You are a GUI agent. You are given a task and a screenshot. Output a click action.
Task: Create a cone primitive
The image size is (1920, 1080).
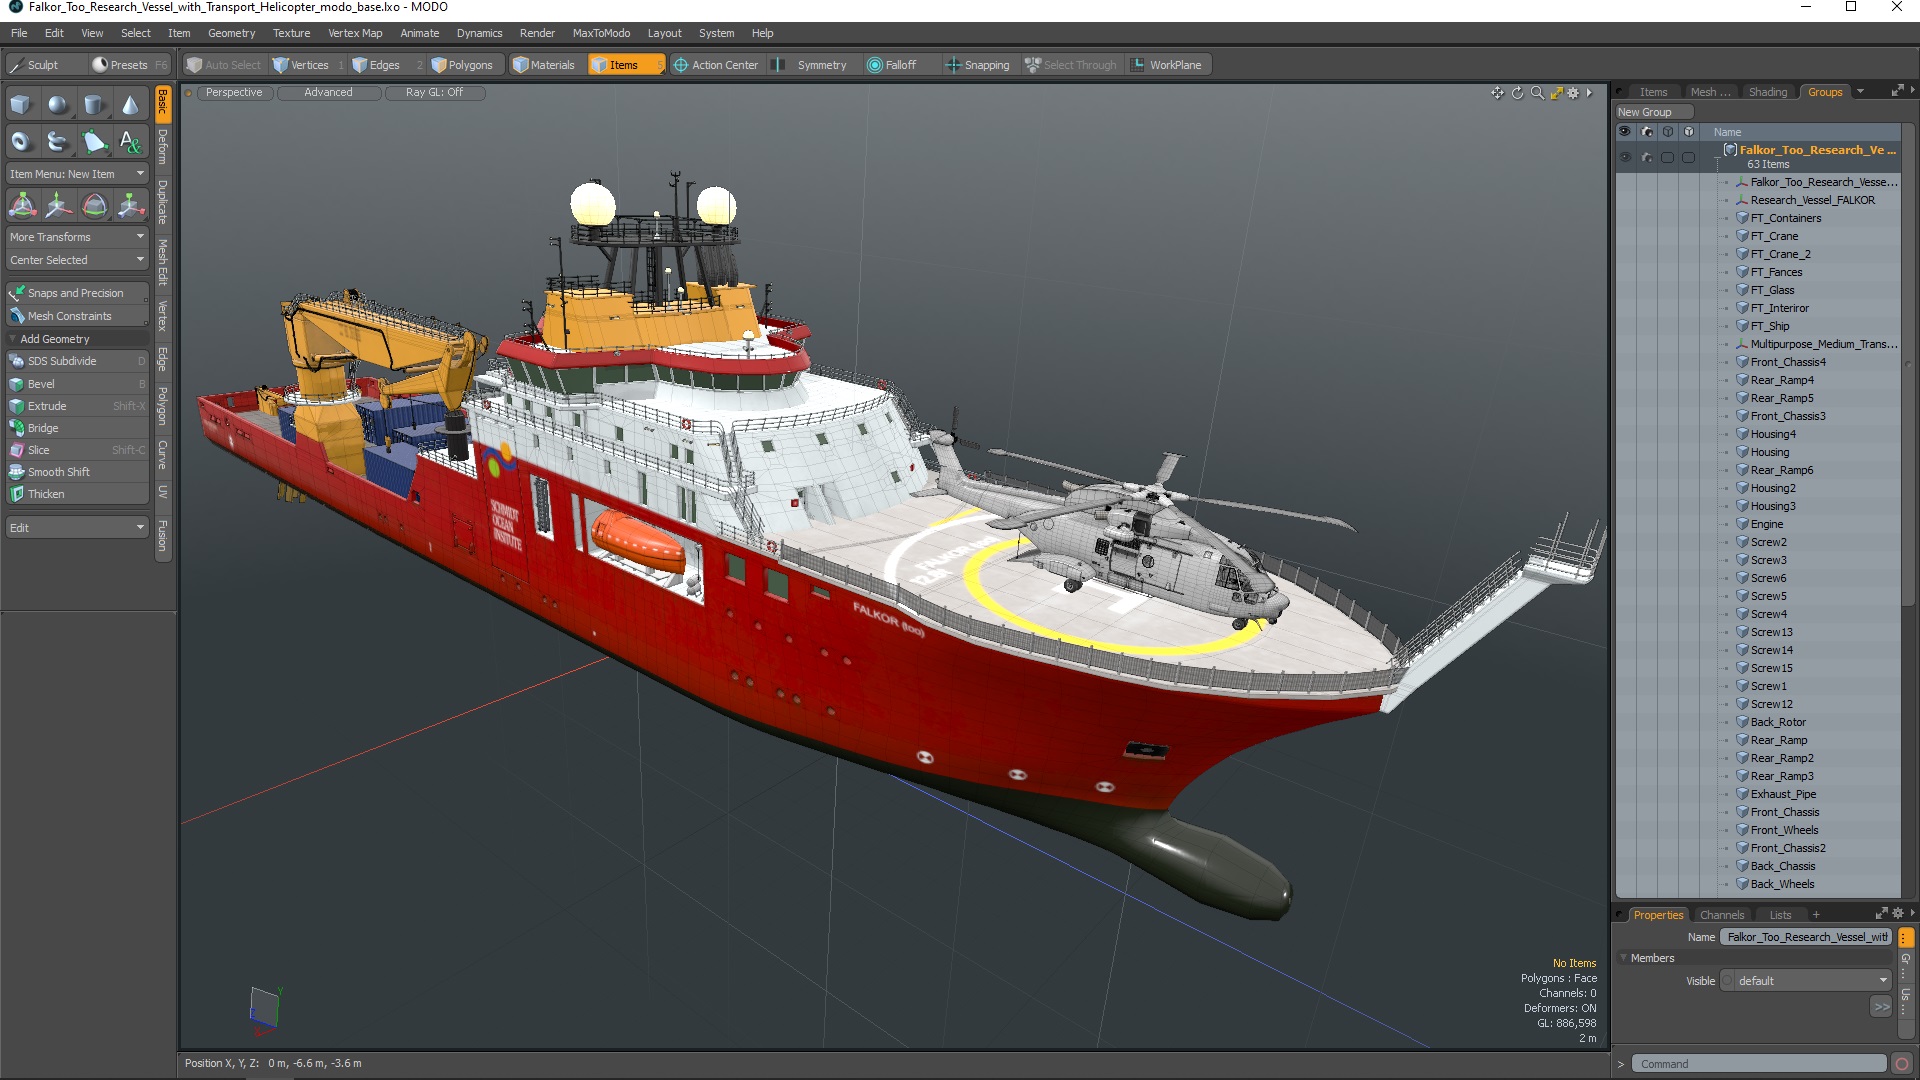pos(130,105)
